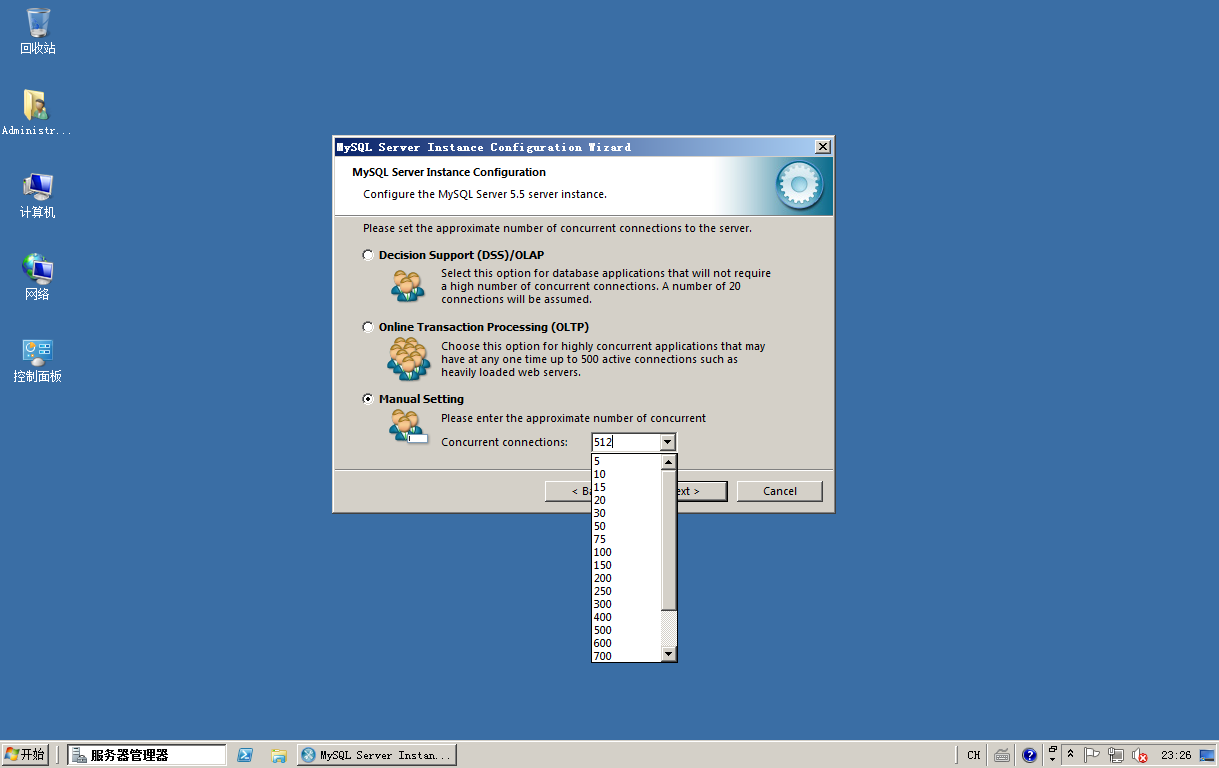Select the 控制面板 desktop icon
The image size is (1219, 768).
[x=38, y=360]
